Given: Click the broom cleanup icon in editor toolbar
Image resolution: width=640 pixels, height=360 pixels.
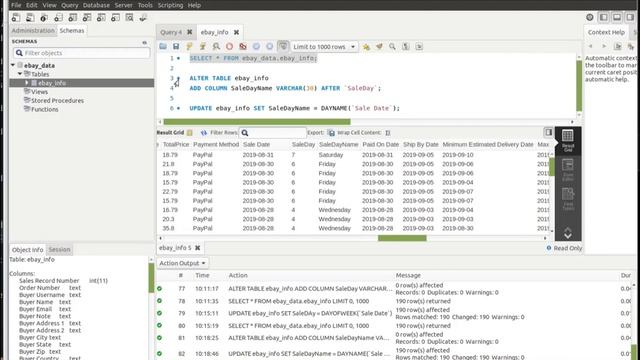Looking at the screenshot, I should [379, 47].
